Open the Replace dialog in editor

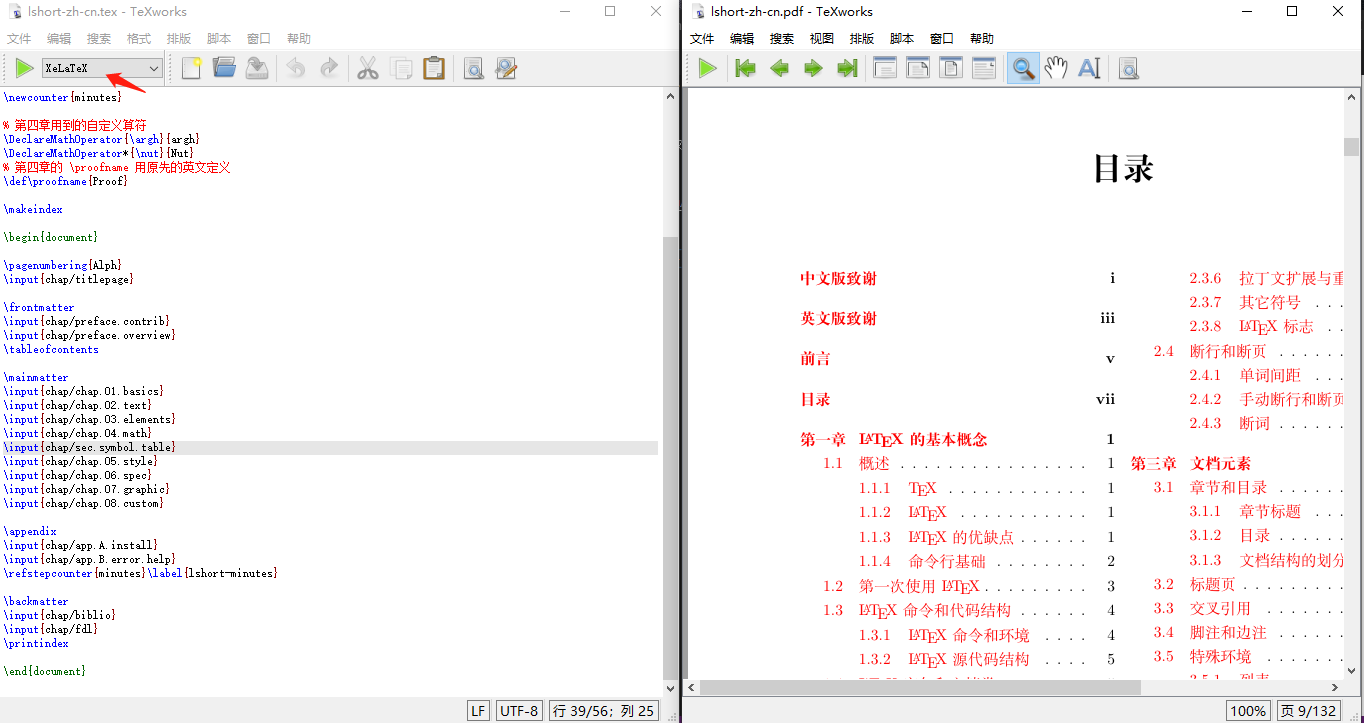click(506, 68)
